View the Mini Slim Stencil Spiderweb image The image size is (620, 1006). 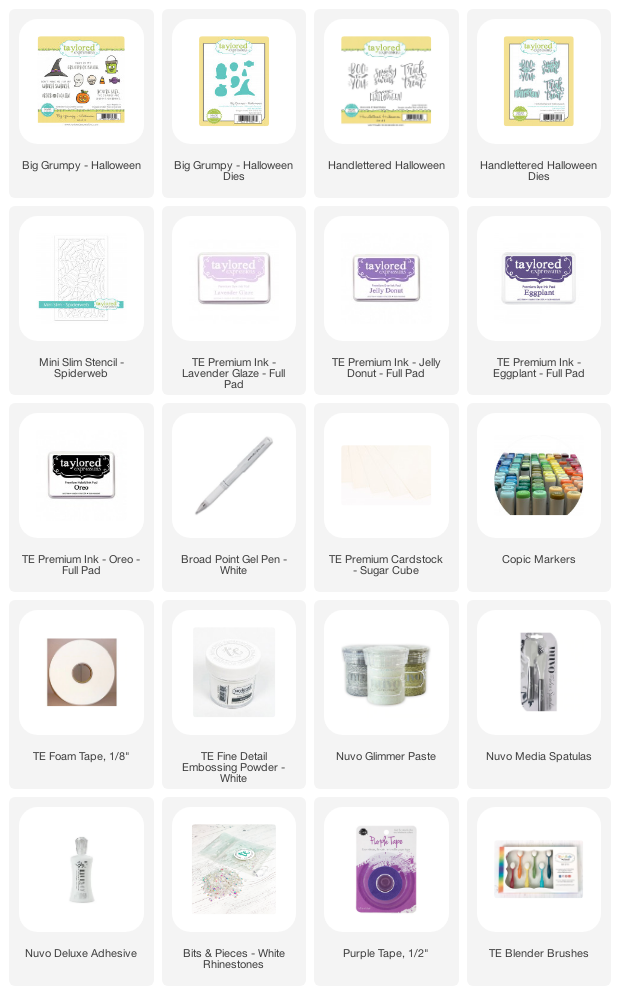tap(82, 278)
